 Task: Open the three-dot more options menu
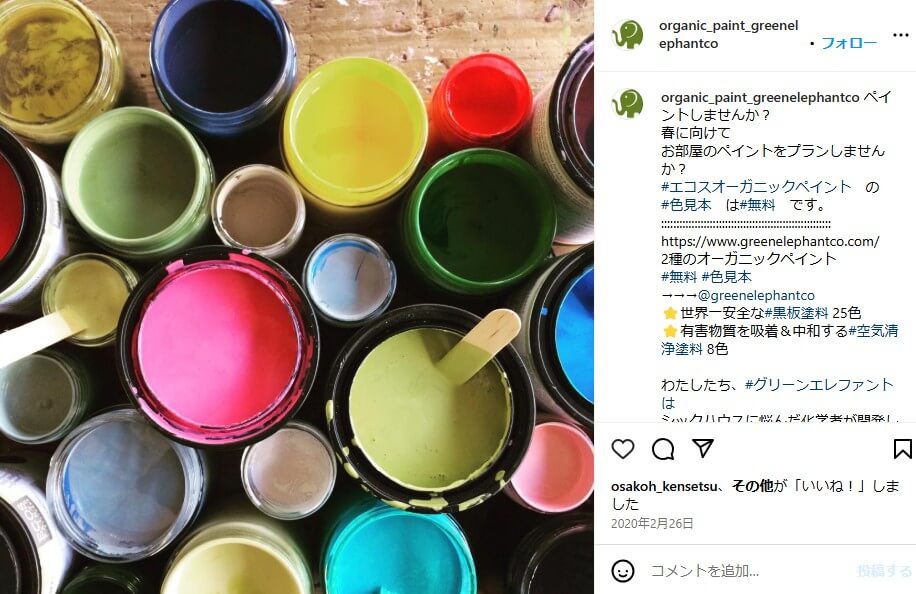point(901,35)
